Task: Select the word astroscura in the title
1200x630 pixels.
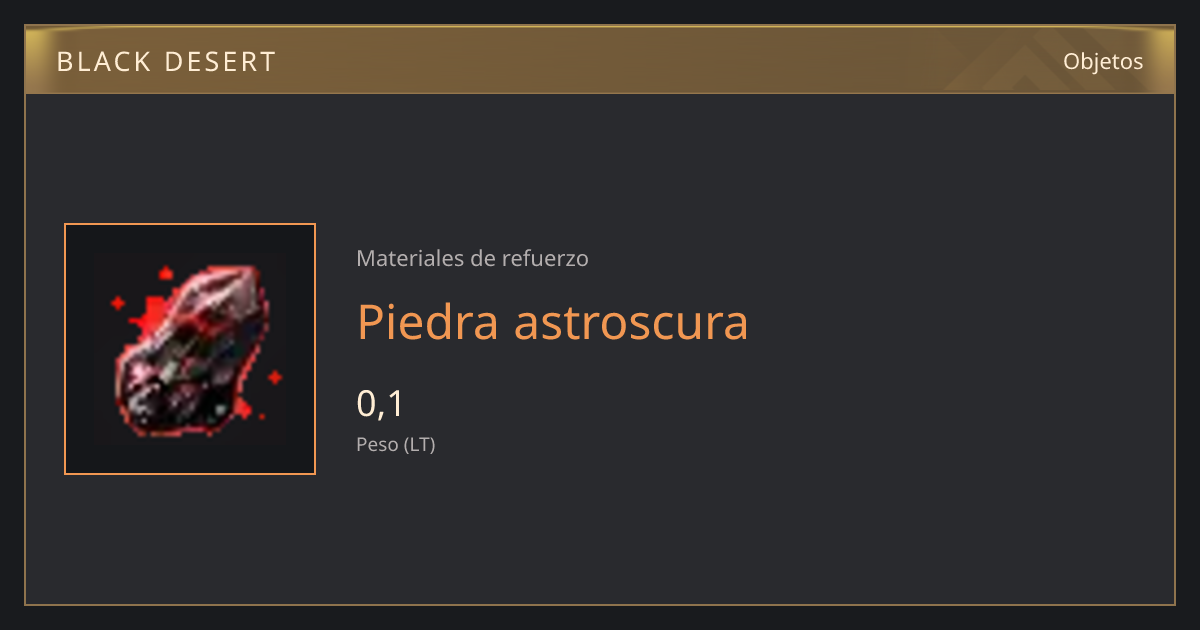Action: (631, 322)
